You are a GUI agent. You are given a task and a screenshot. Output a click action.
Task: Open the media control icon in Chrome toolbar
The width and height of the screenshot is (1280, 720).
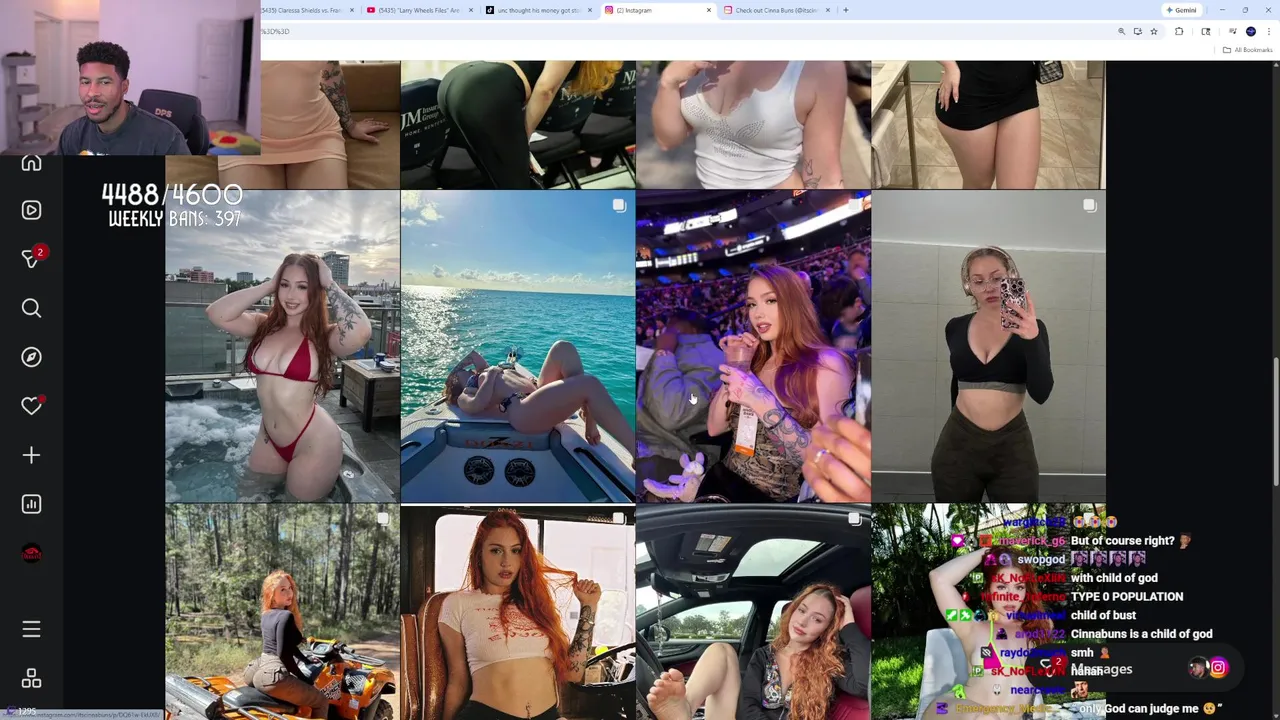[x=1233, y=32]
